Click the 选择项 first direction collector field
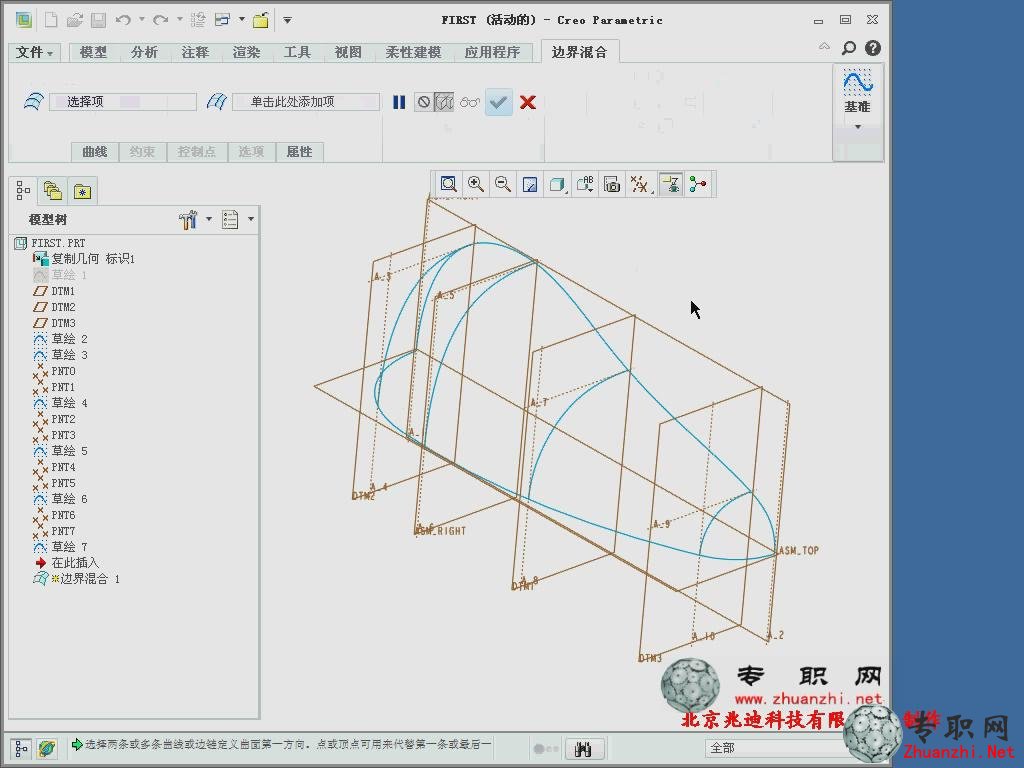This screenshot has height=768, width=1024. (x=123, y=102)
